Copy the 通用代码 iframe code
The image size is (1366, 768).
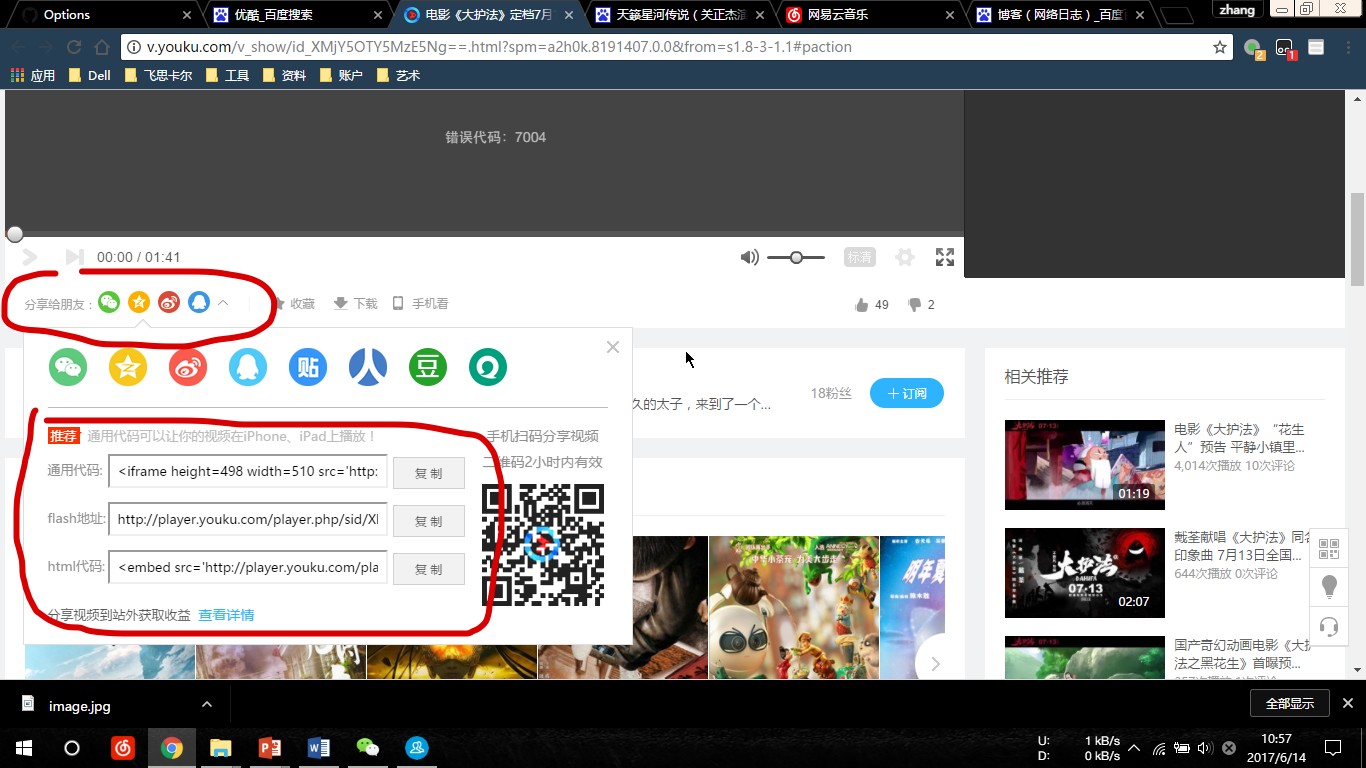tap(429, 473)
